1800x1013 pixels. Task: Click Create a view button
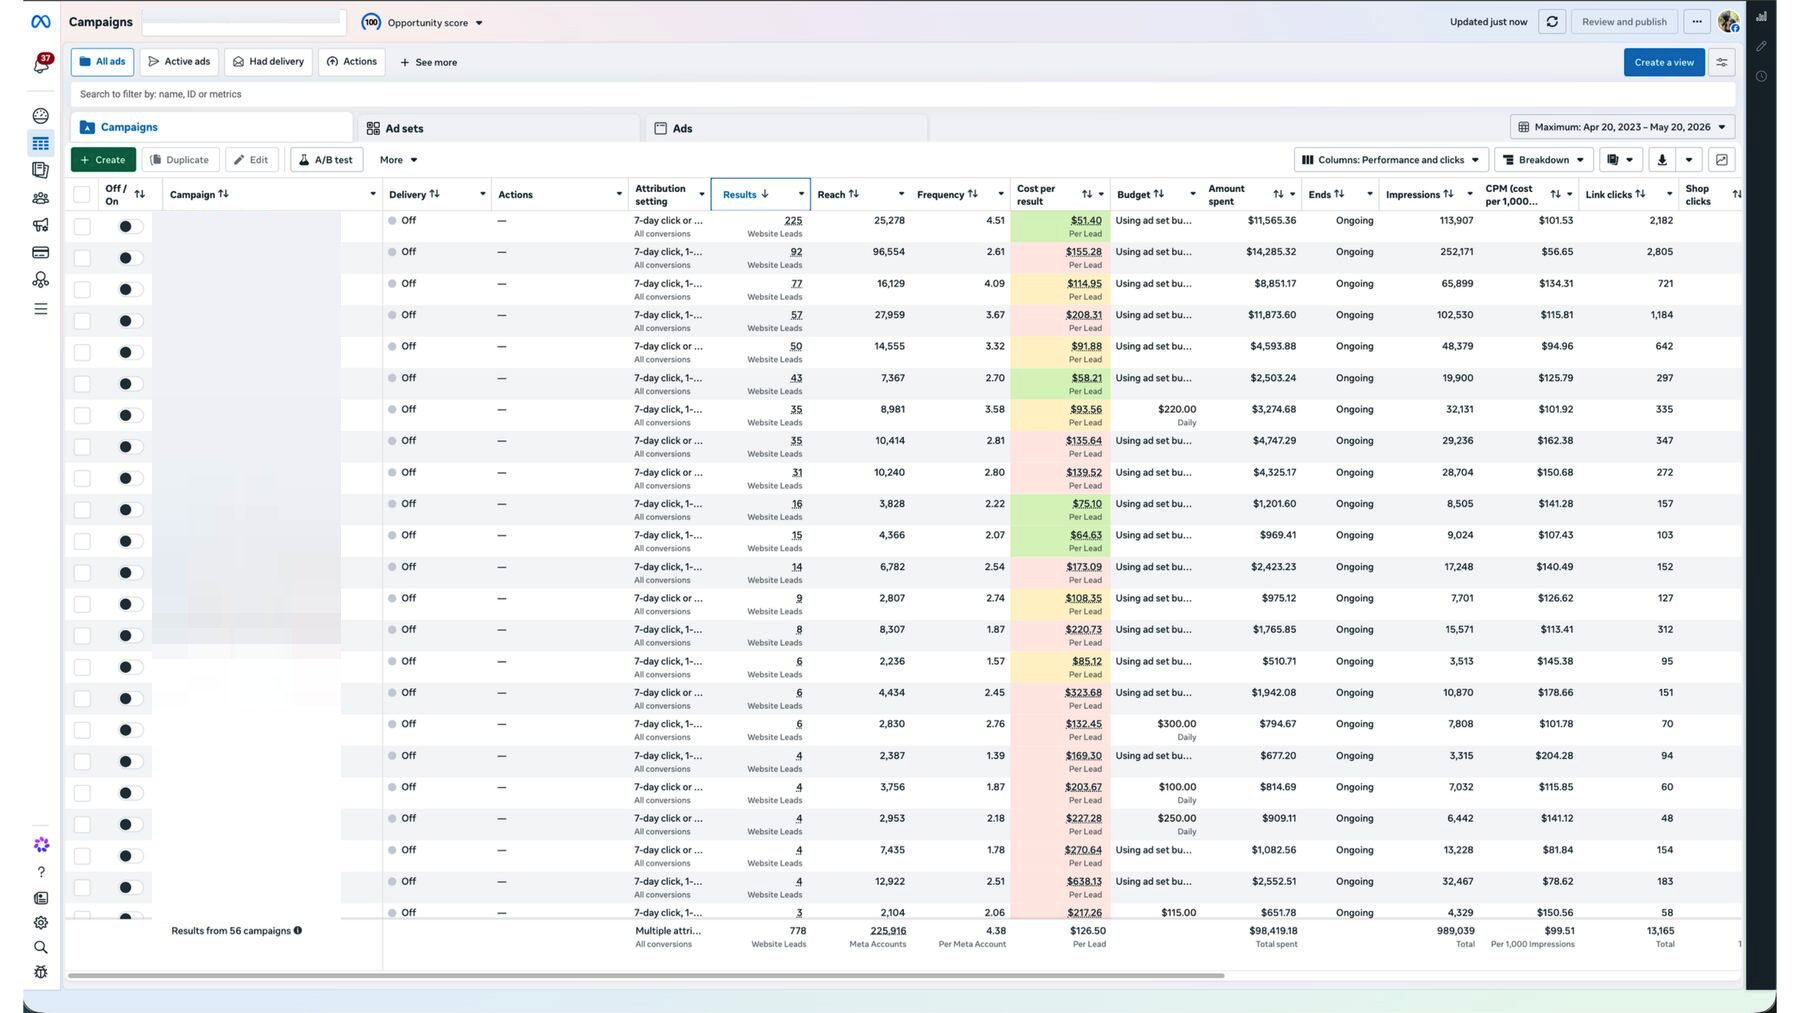click(1664, 62)
